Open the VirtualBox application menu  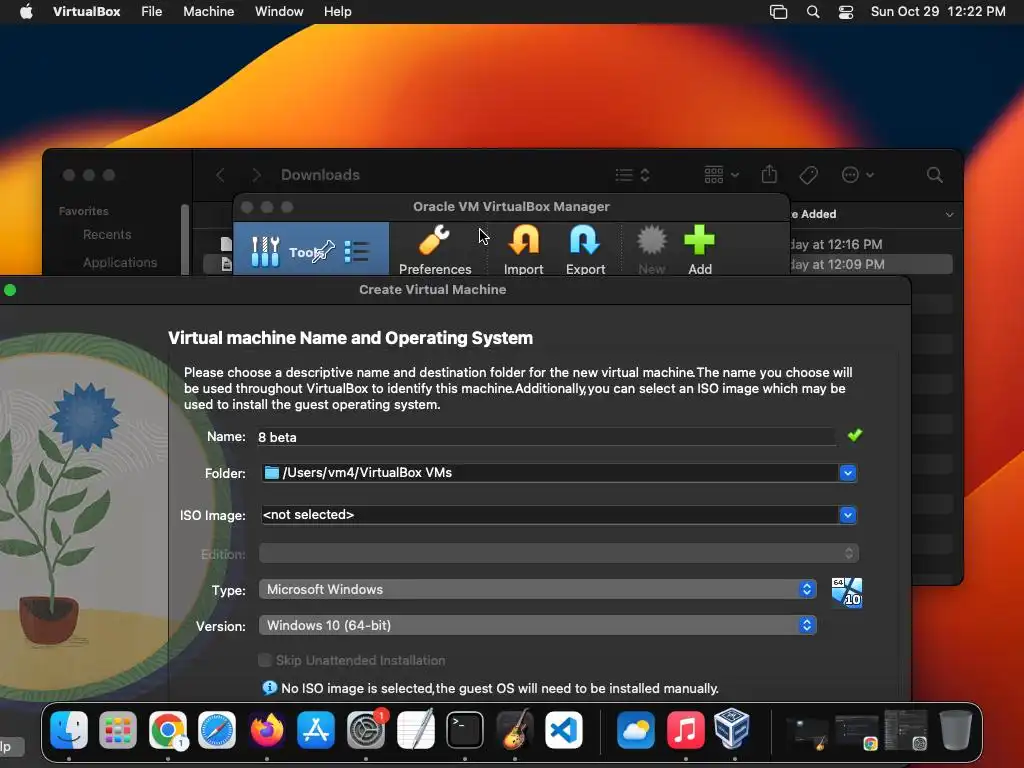coord(86,12)
